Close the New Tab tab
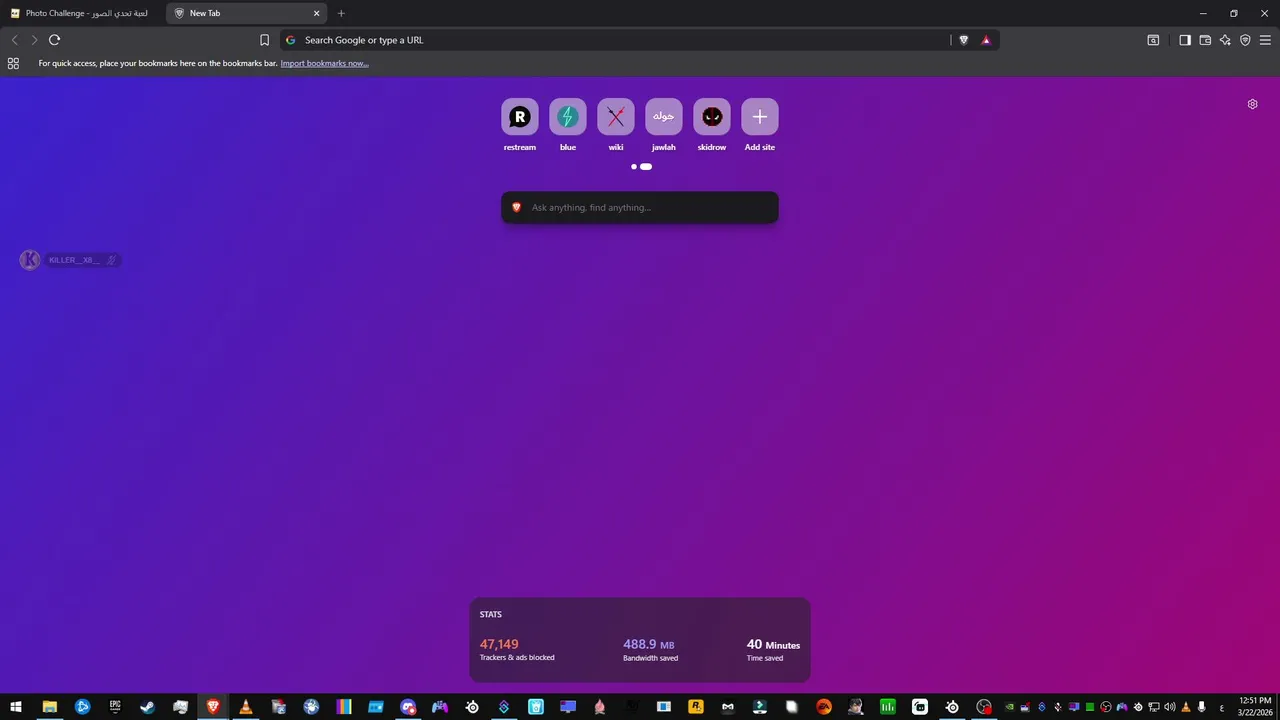Screen dimensions: 1280x720 317,13
